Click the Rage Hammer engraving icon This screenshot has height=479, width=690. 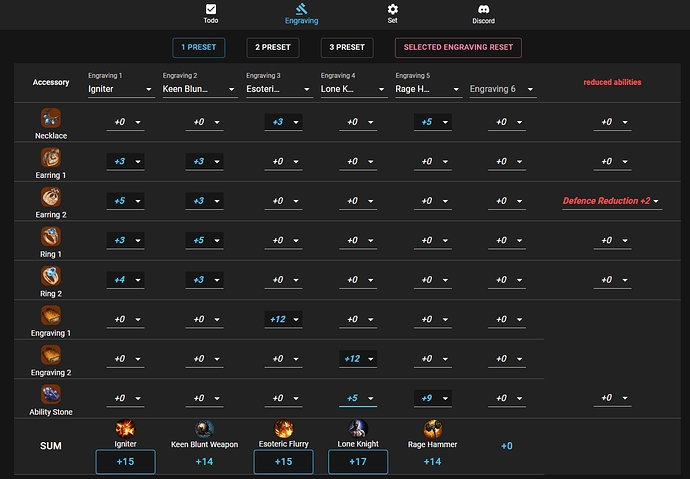pos(433,429)
